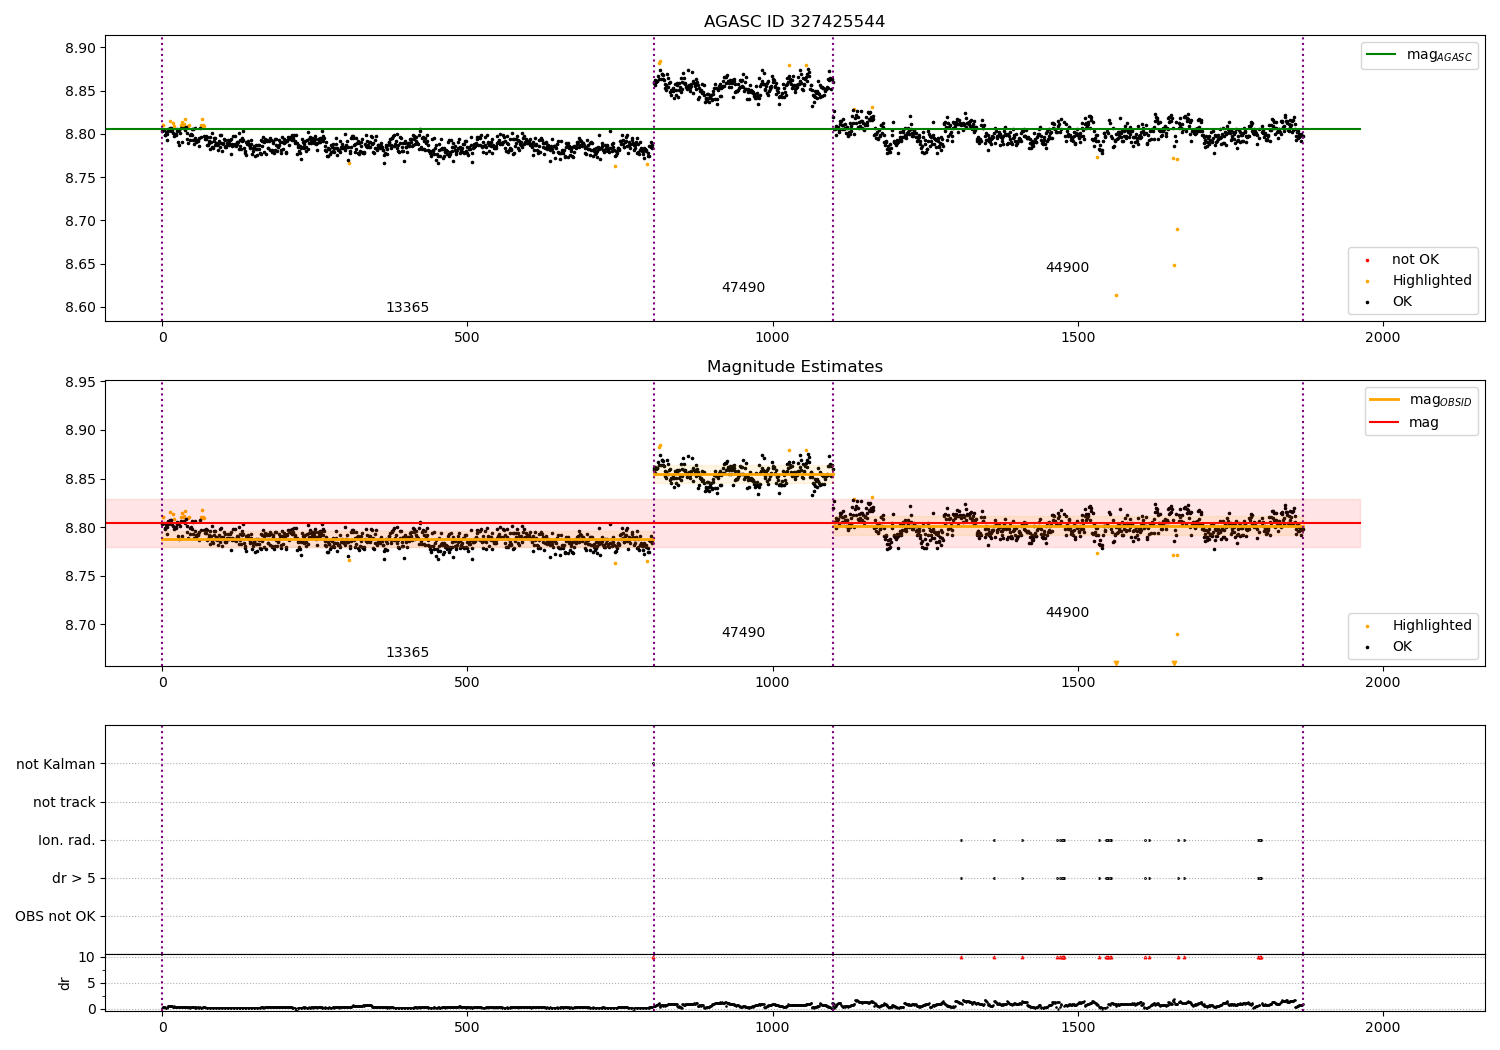Click x-tick 1000 under the top plot
The image size is (1500, 1050).
tap(772, 338)
